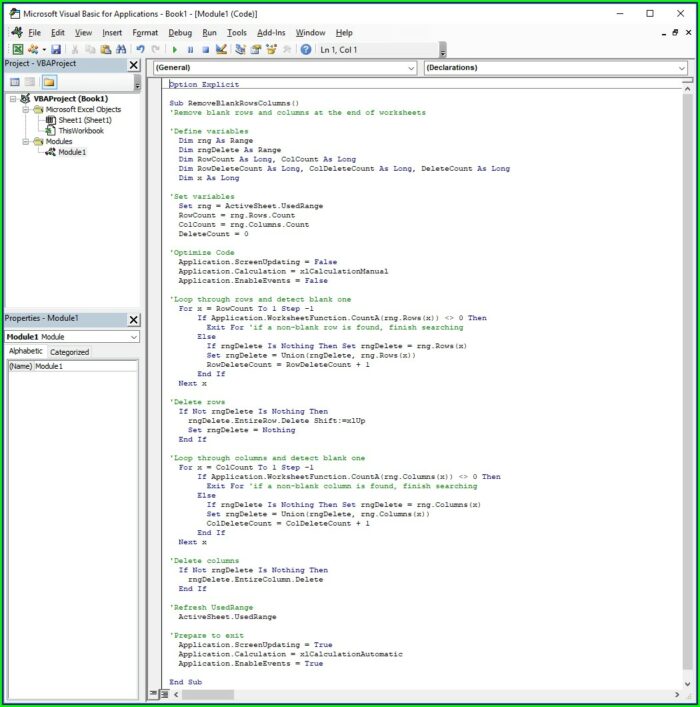Open Visual Basic Help question mark icon
Image resolution: width=700 pixels, height=707 pixels.
click(x=306, y=50)
